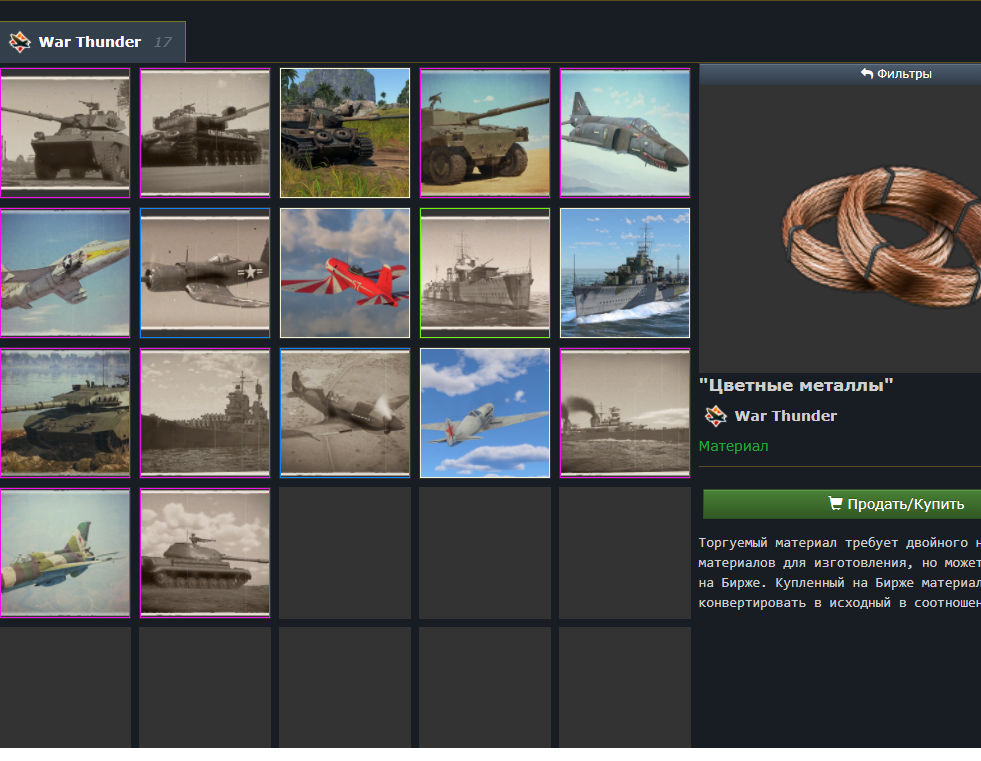Viewport: 981px width, 761px height.
Task: Click the Продать/Купить green button
Action: 842,504
